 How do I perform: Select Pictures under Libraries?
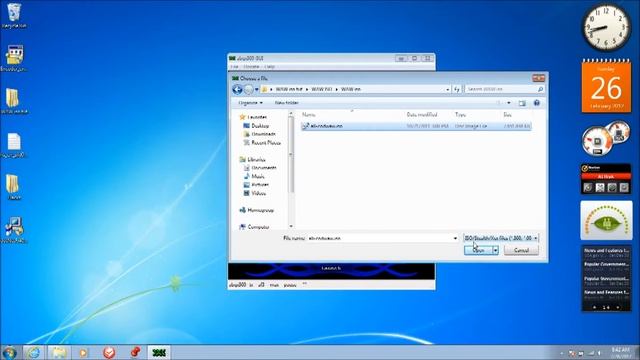tap(256, 185)
